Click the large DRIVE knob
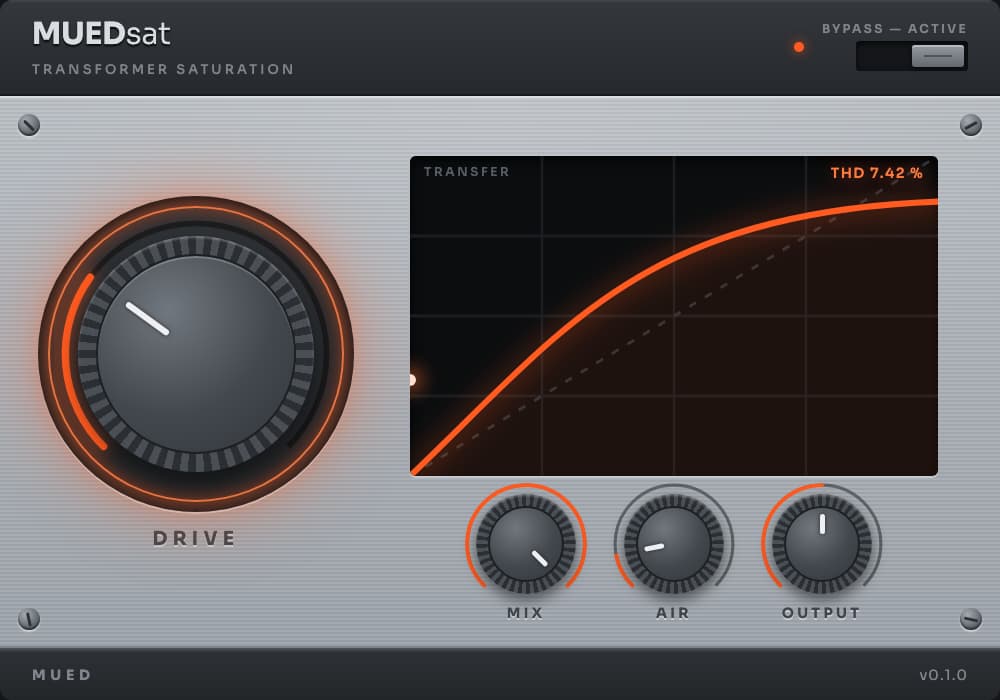Screen dimensions: 1000x700 [x=196, y=354]
